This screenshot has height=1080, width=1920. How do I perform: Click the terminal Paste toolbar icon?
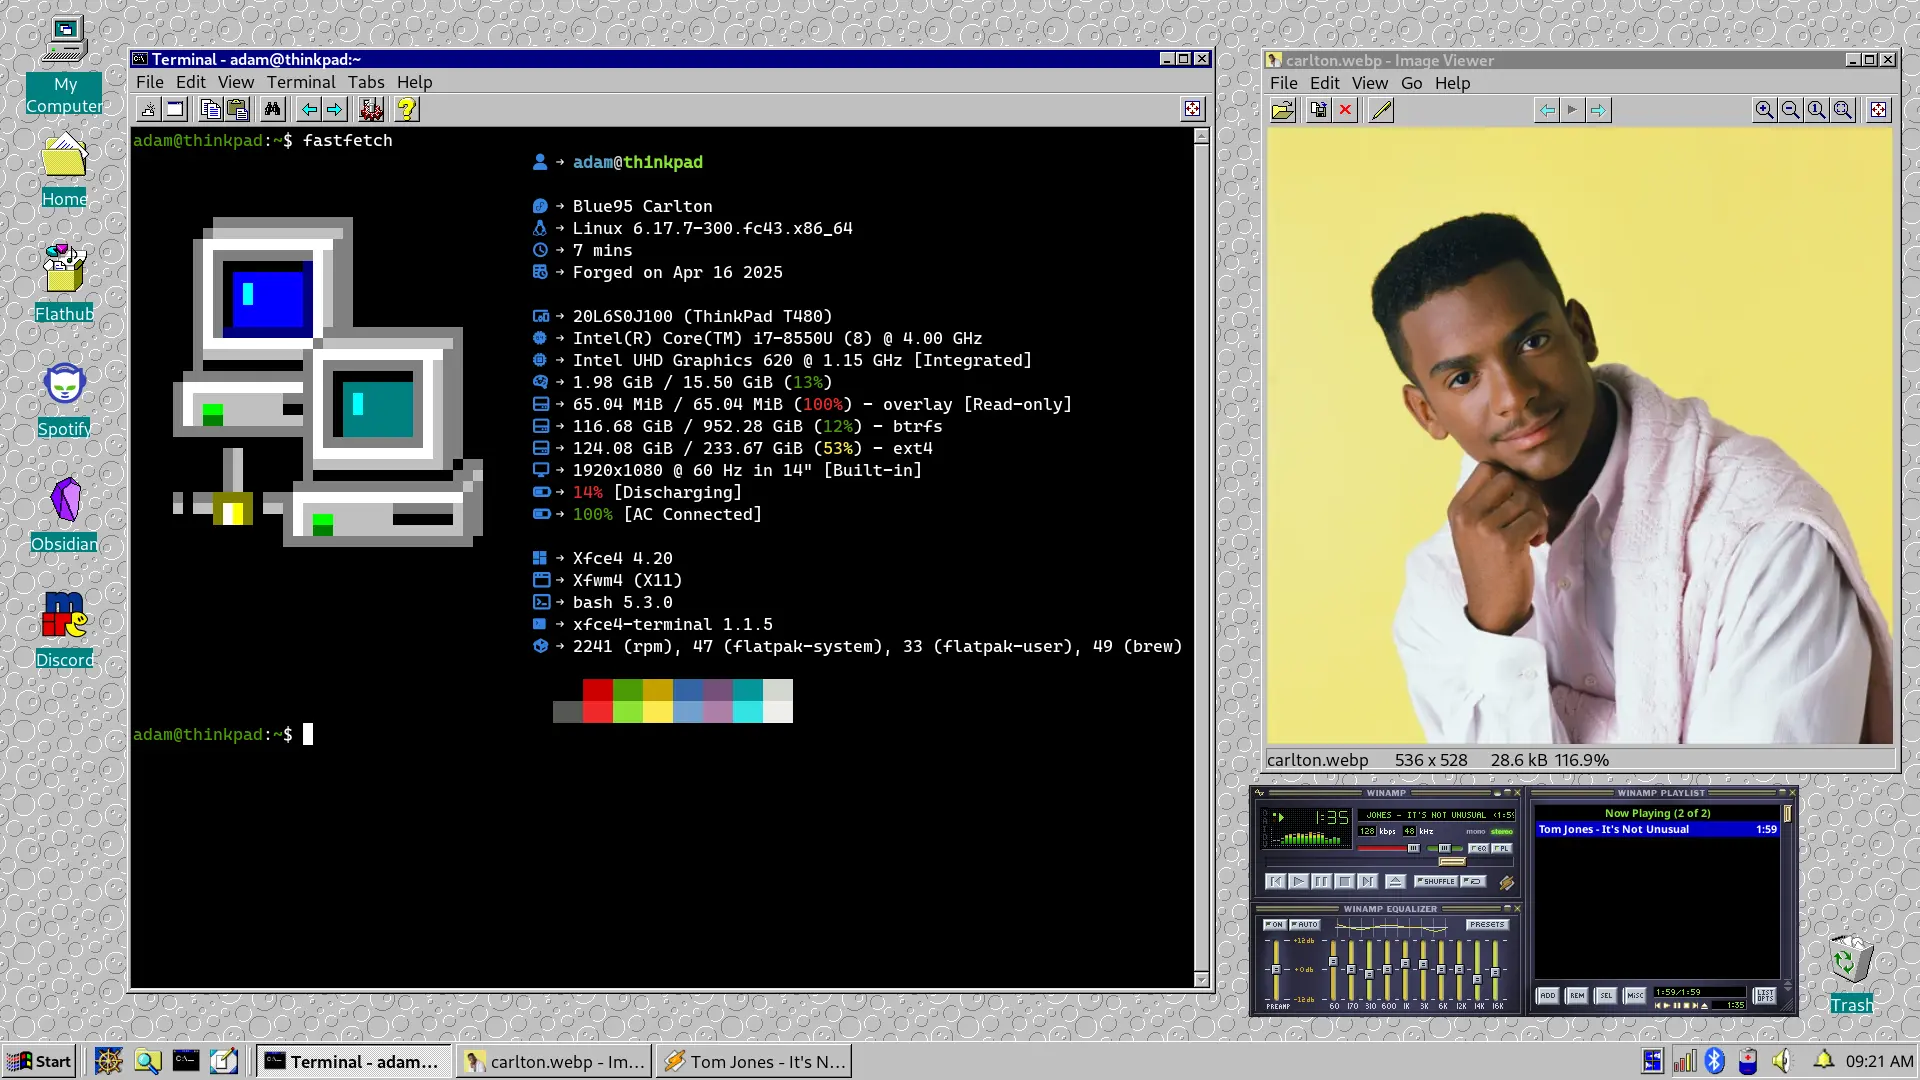point(237,109)
